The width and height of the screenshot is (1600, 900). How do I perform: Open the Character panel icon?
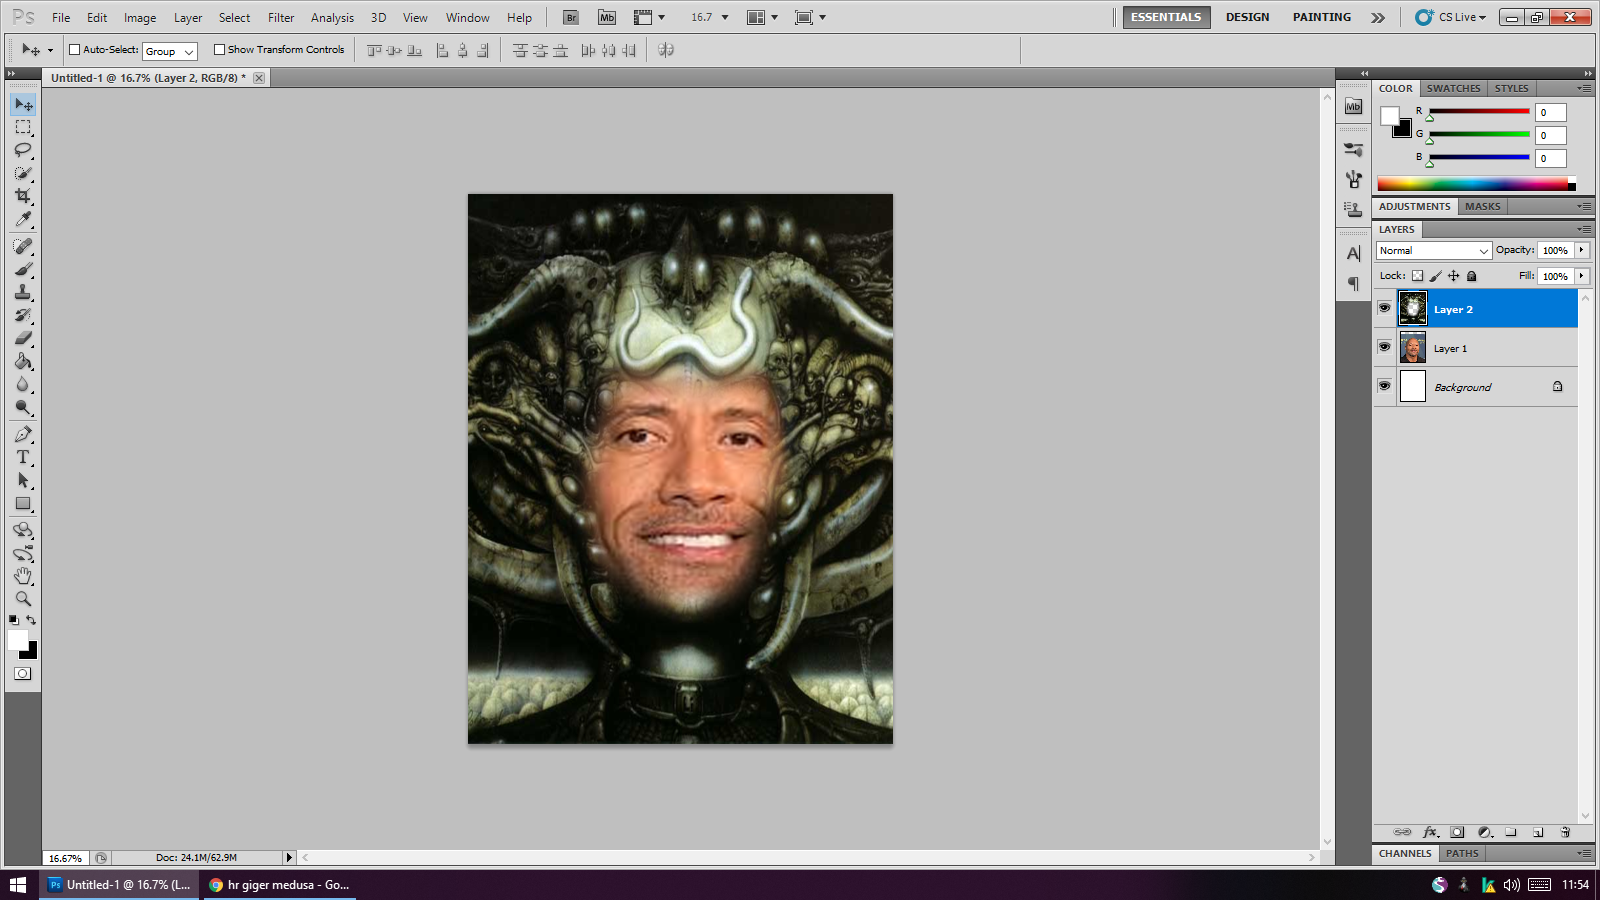pyautogui.click(x=1353, y=254)
